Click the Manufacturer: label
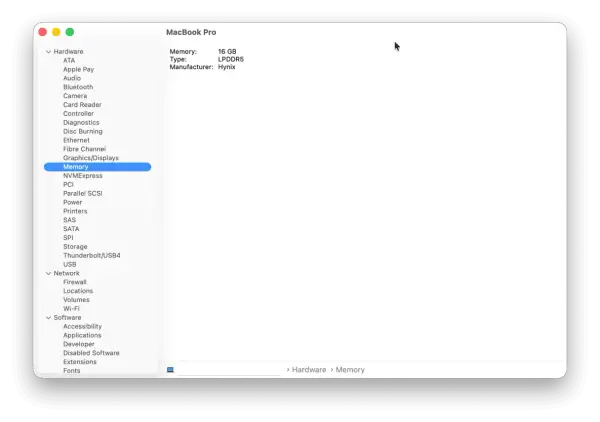The image size is (600, 422). click(x=191, y=67)
